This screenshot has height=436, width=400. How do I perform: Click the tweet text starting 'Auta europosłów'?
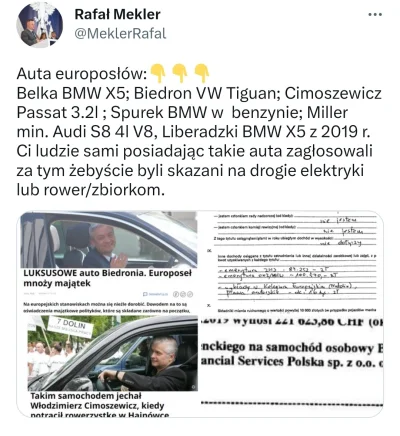tap(199, 132)
